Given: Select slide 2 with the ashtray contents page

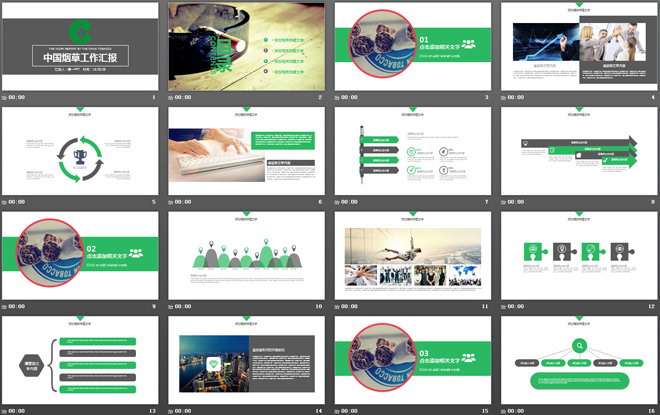Looking at the screenshot, I should point(245,45).
